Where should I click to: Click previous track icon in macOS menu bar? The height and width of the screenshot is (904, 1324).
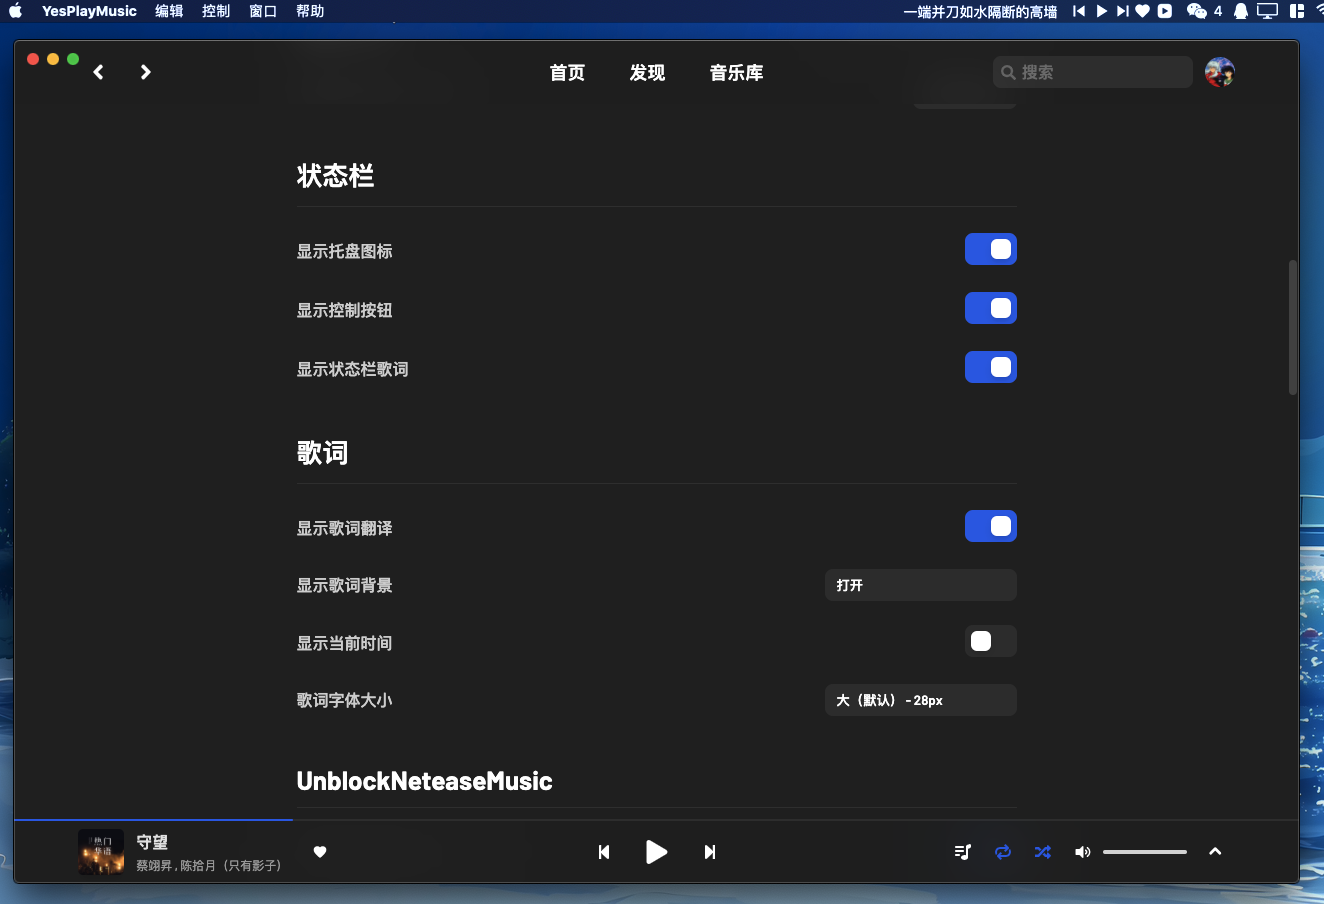1079,11
